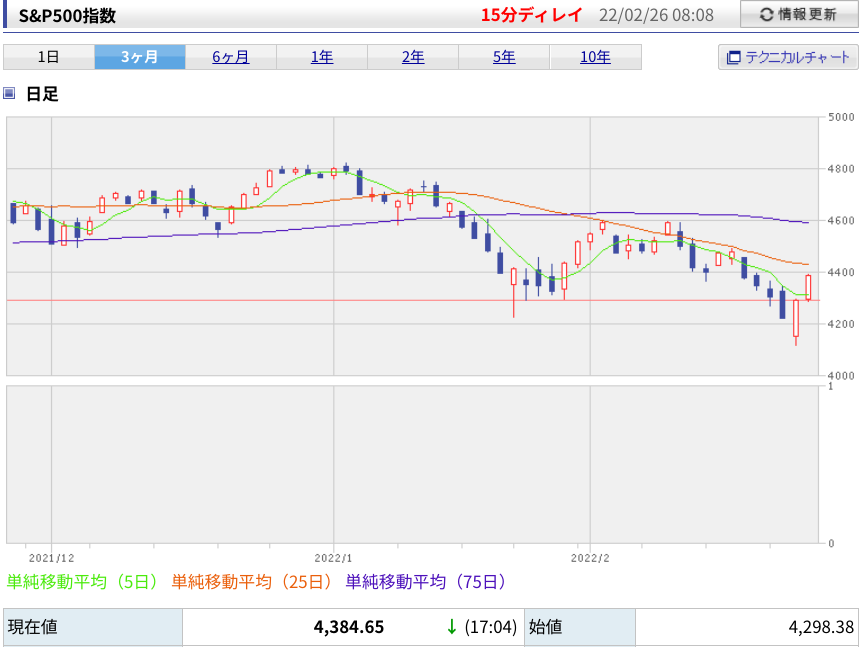Click the last red candlestick on the chart
Screen dimensions: 860x647
pos(808,288)
